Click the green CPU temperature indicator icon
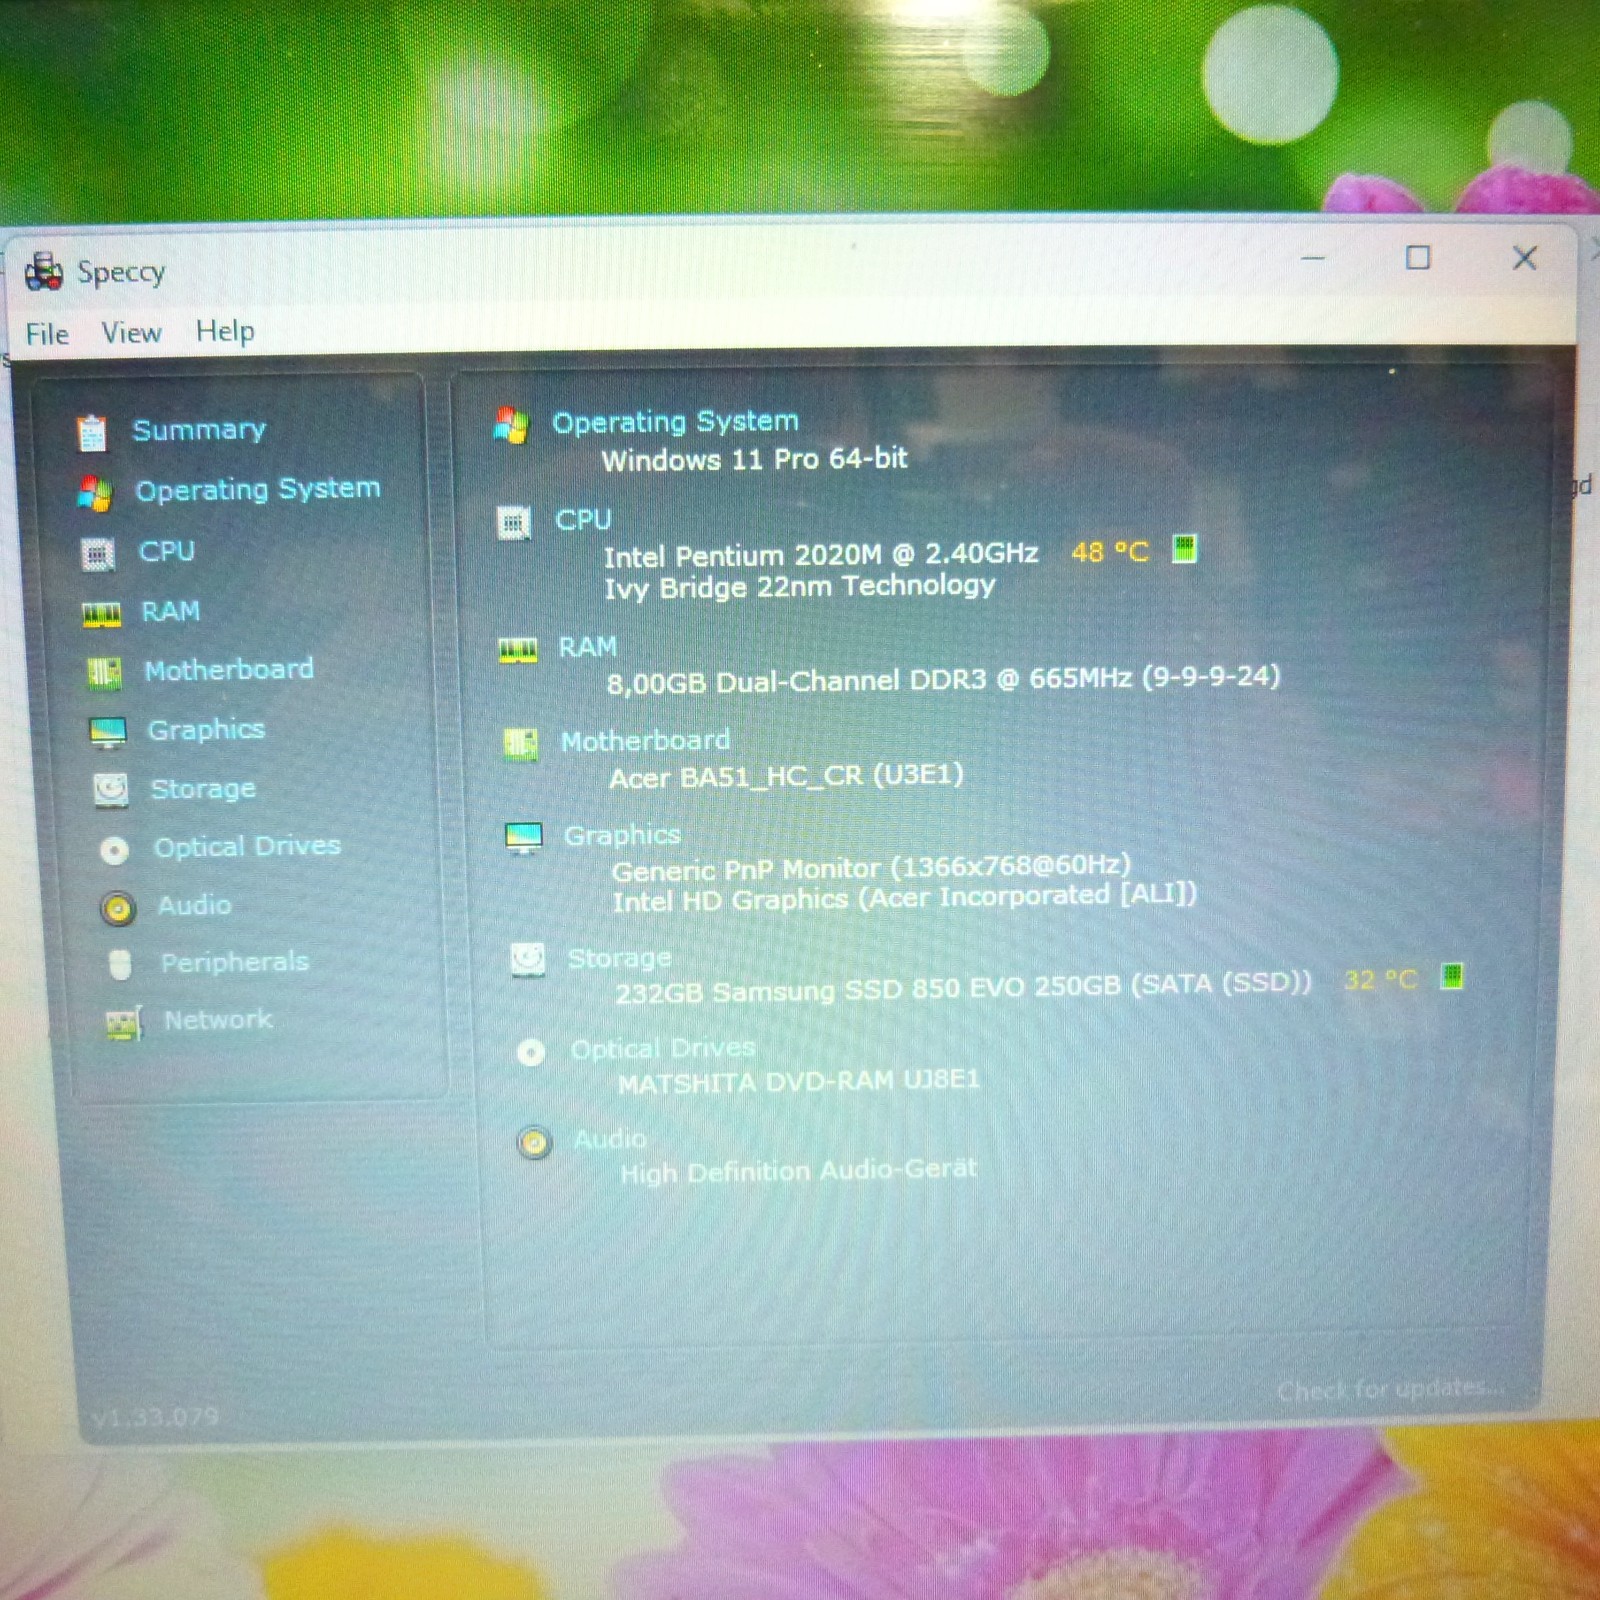 coord(1184,549)
